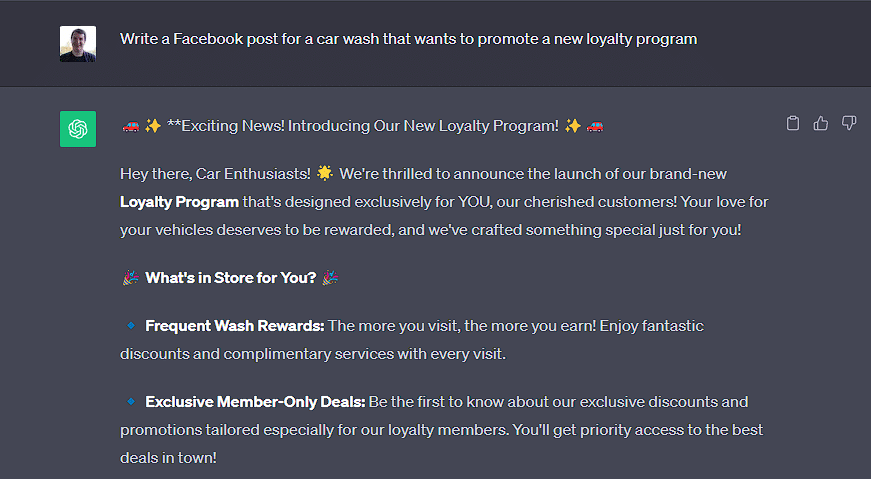This screenshot has width=871, height=479.
Task: Give the response a thumbs up
Action: point(820,123)
